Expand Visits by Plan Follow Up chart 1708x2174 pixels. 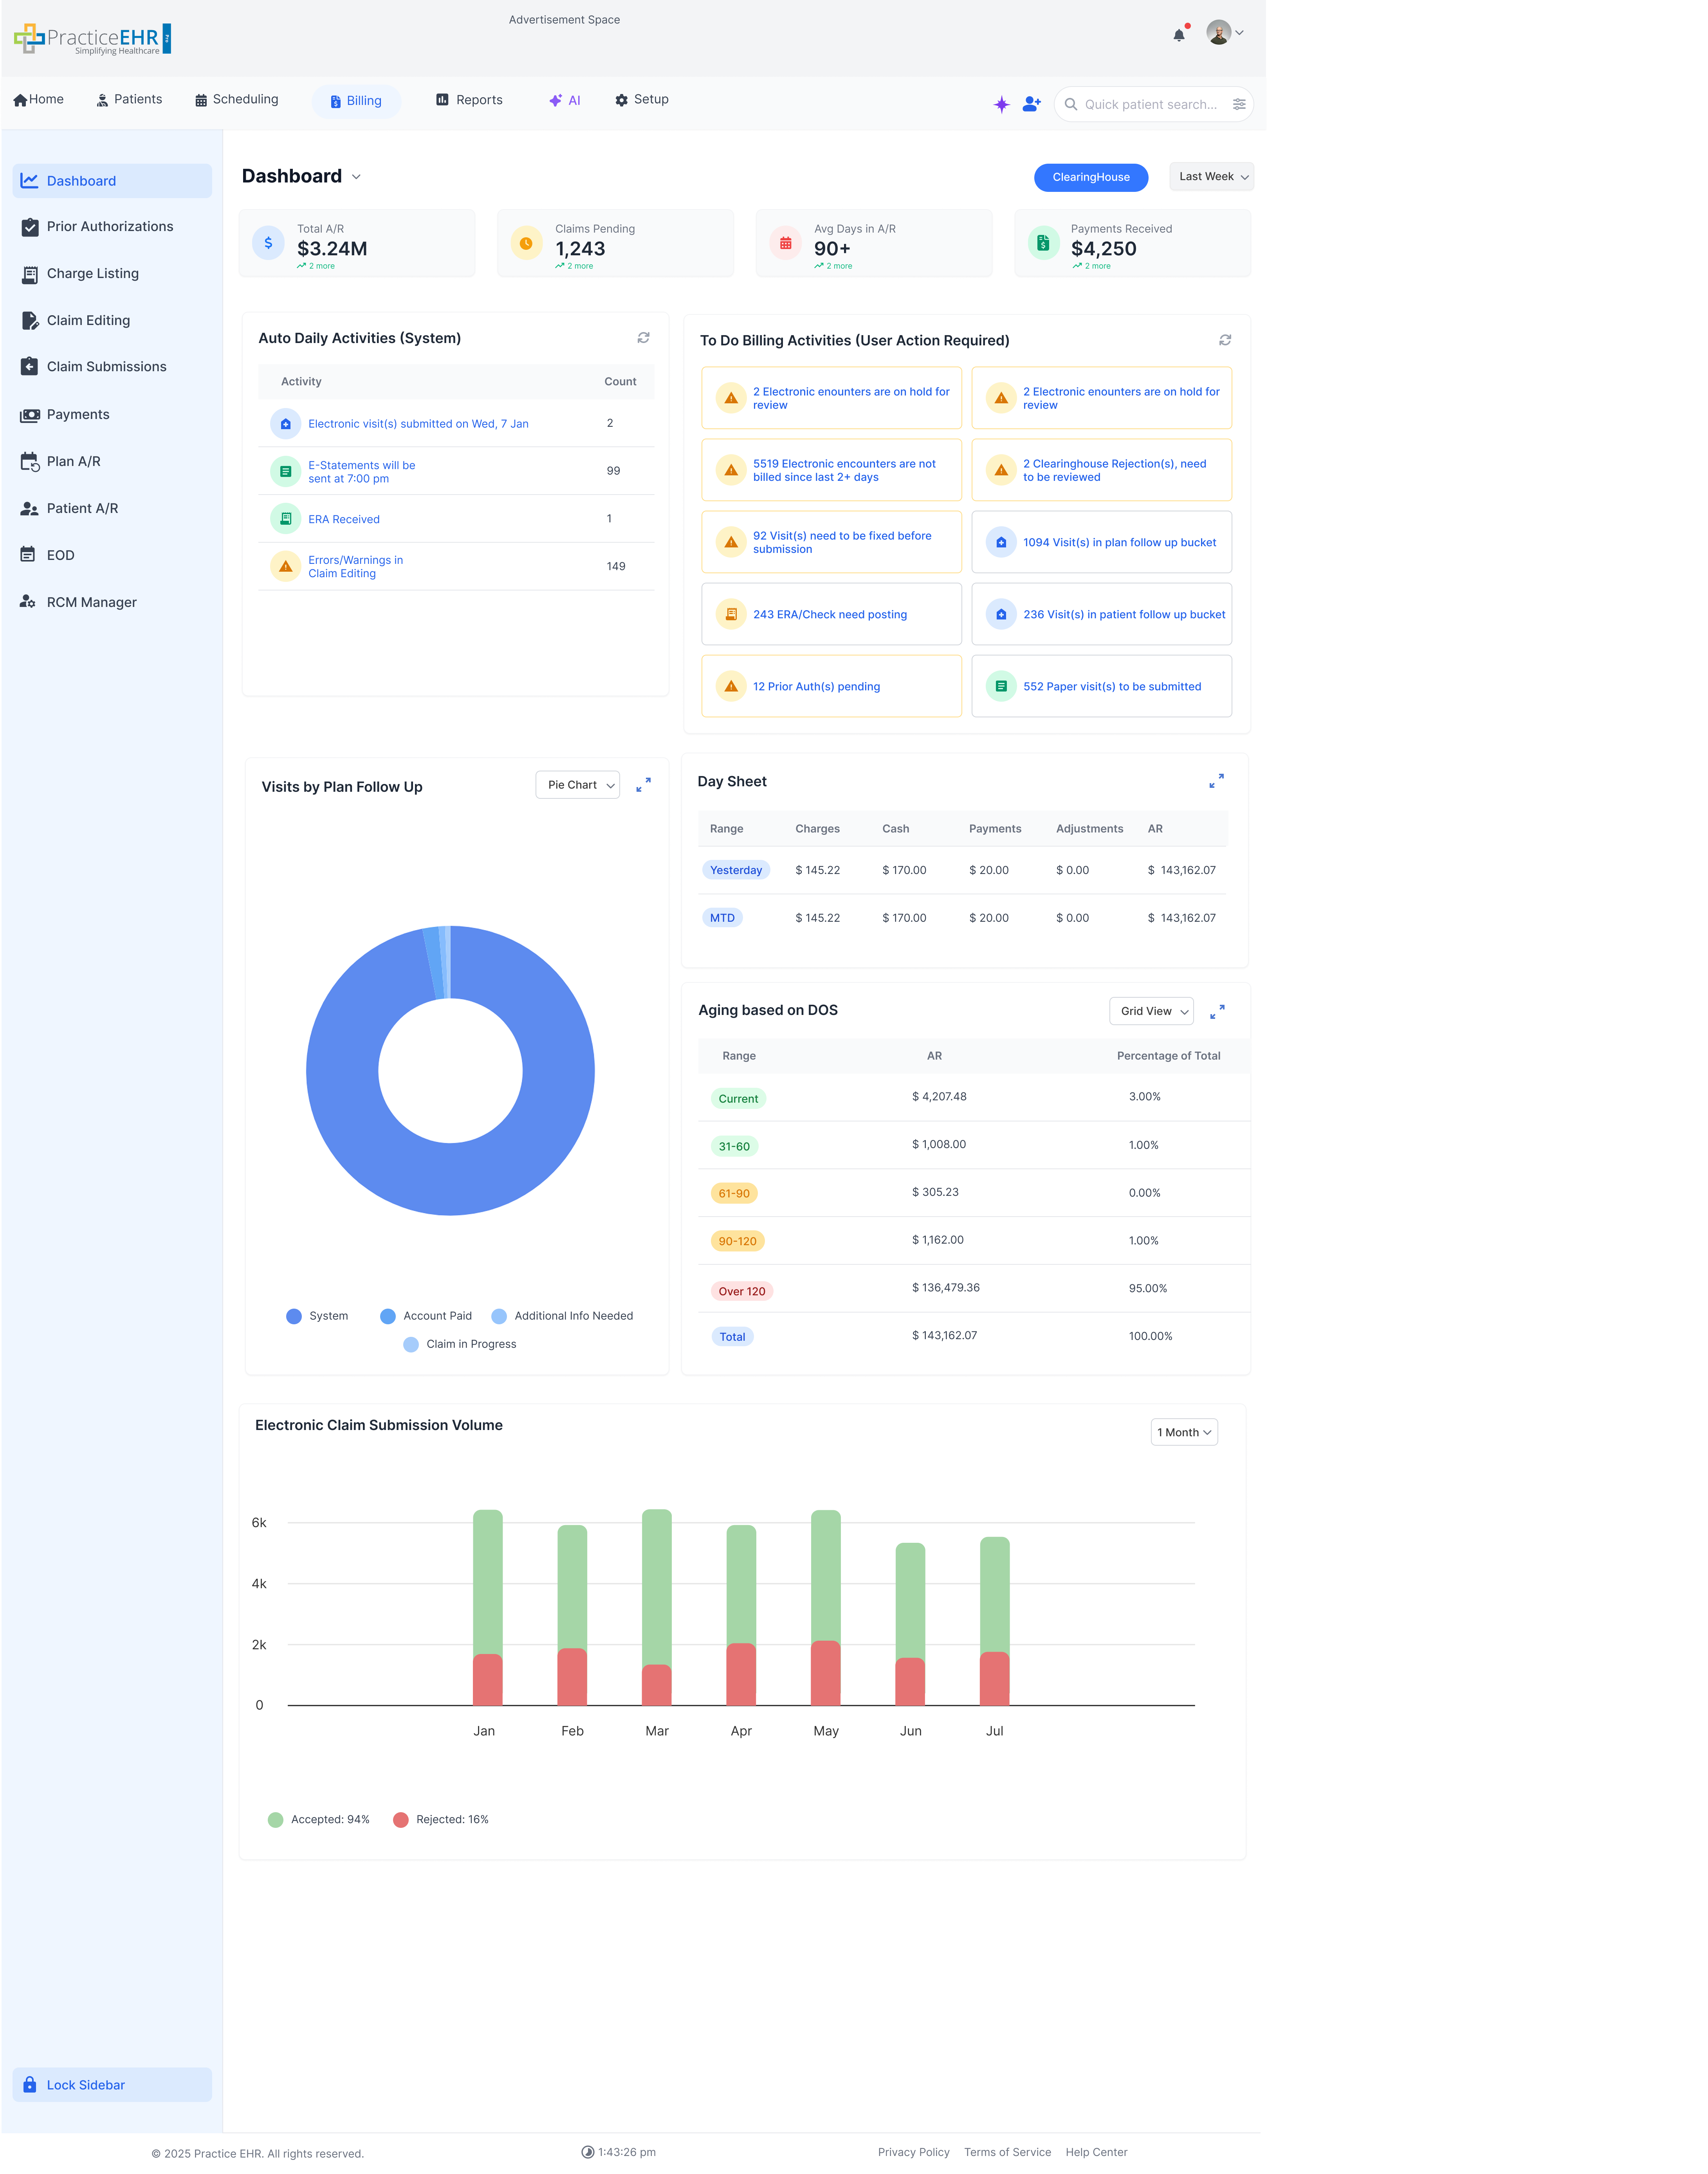pyautogui.click(x=643, y=785)
